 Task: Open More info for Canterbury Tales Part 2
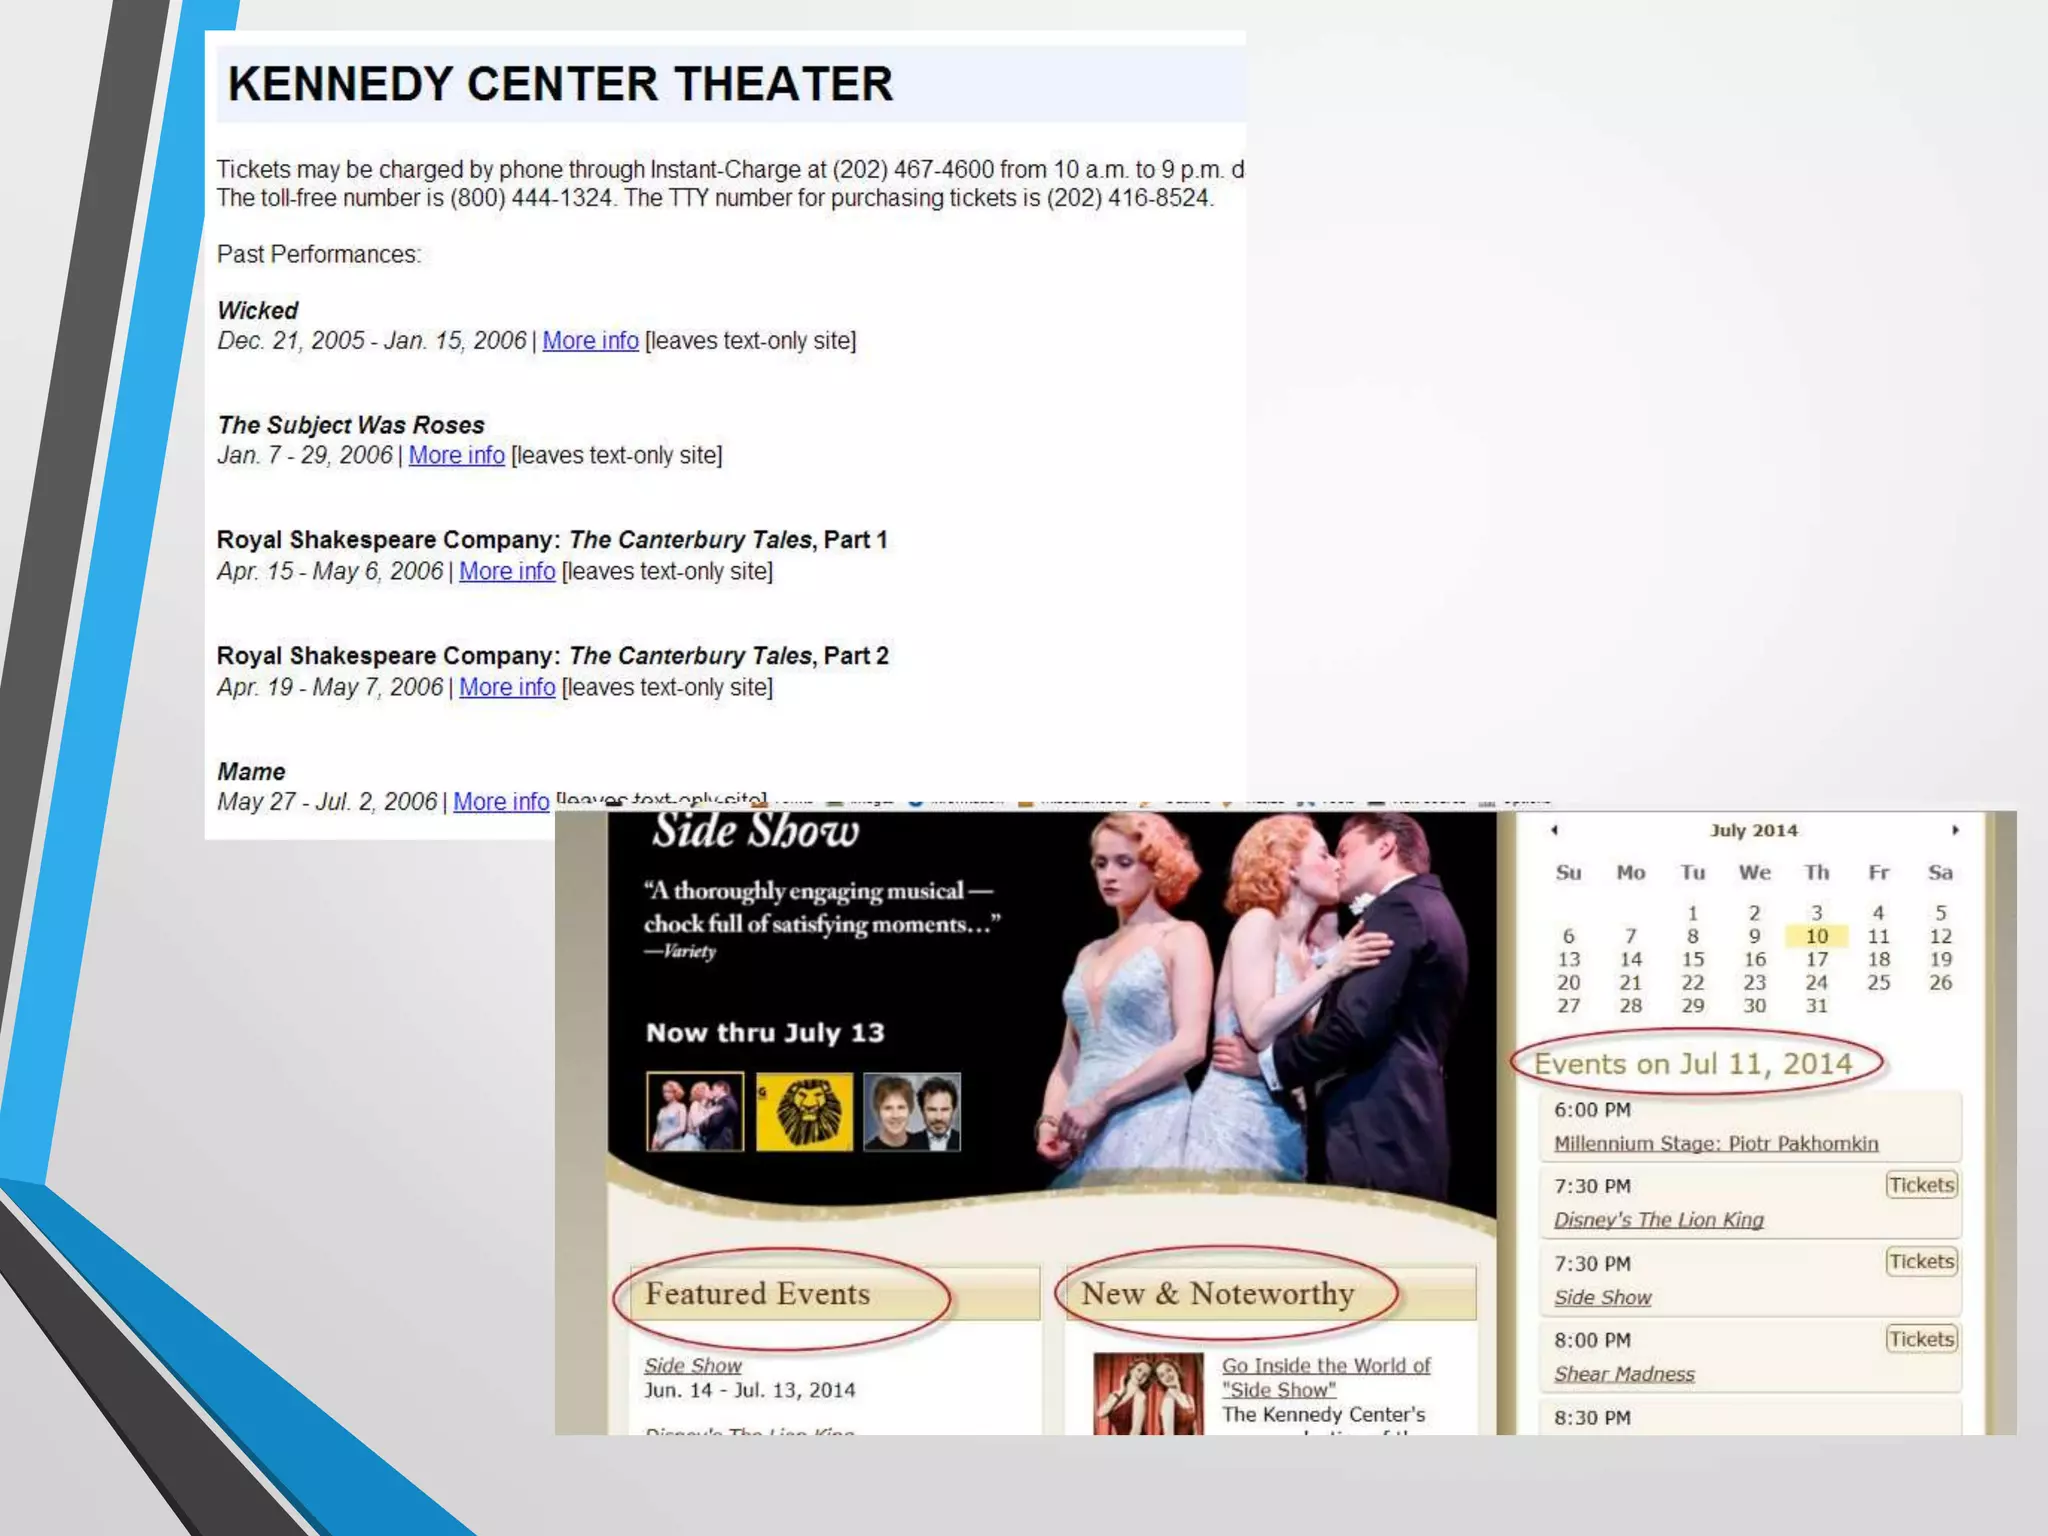click(x=507, y=688)
